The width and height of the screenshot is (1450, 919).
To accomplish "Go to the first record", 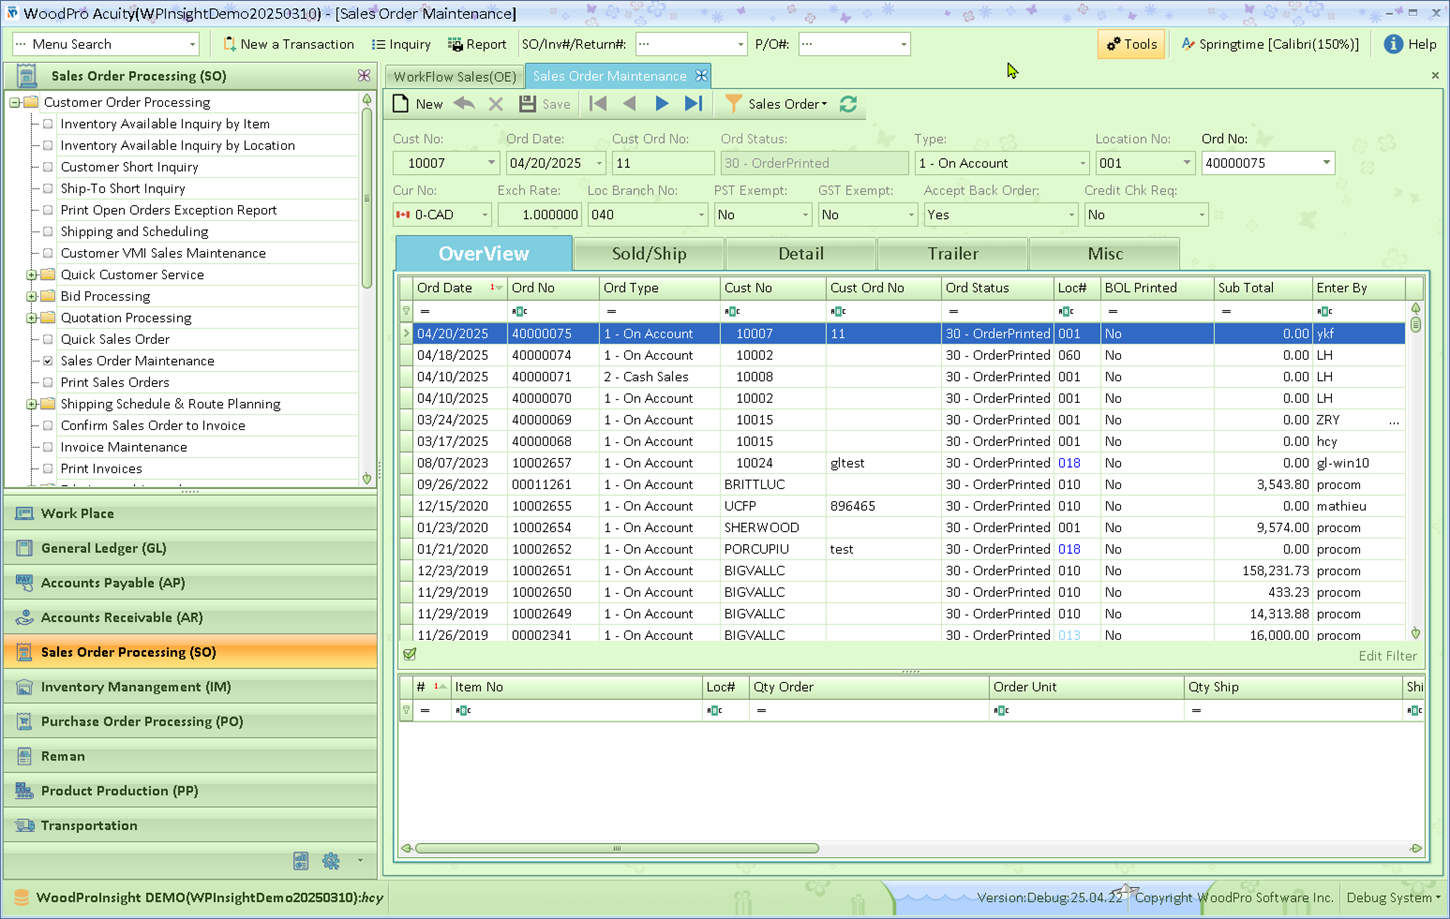I will 598,104.
